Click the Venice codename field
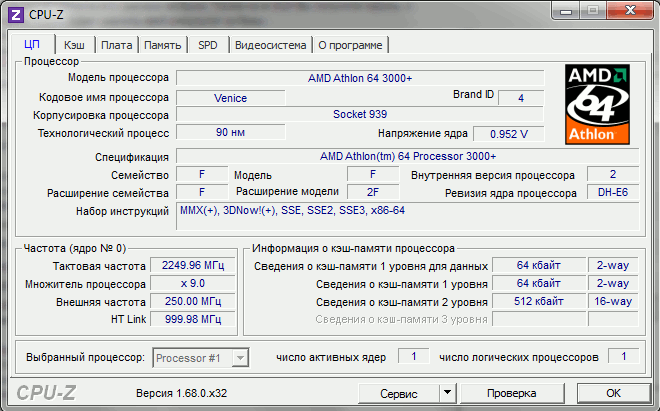660x411 pixels. click(x=230, y=98)
